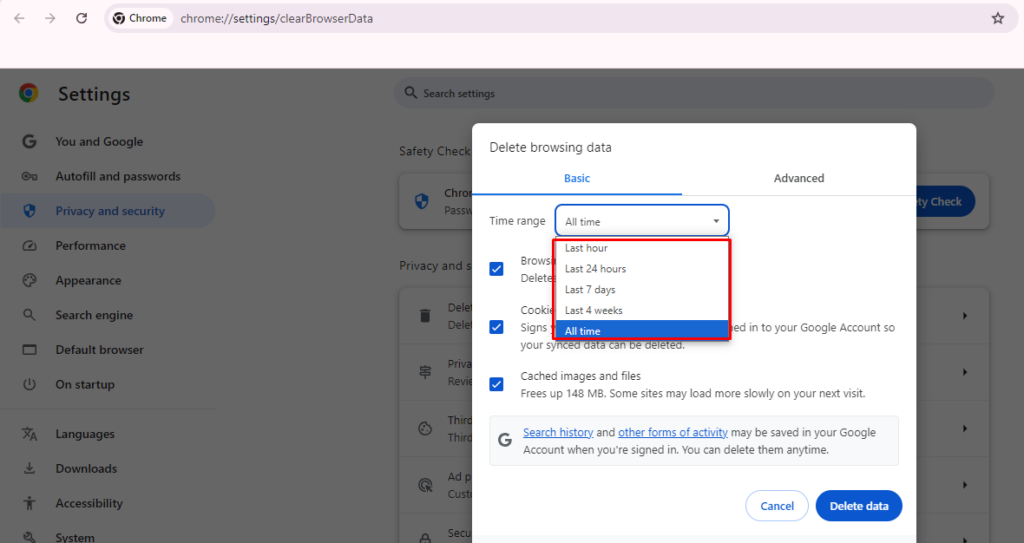
Task: Cancel the Delete browsing data dialog
Action: [x=776, y=506]
